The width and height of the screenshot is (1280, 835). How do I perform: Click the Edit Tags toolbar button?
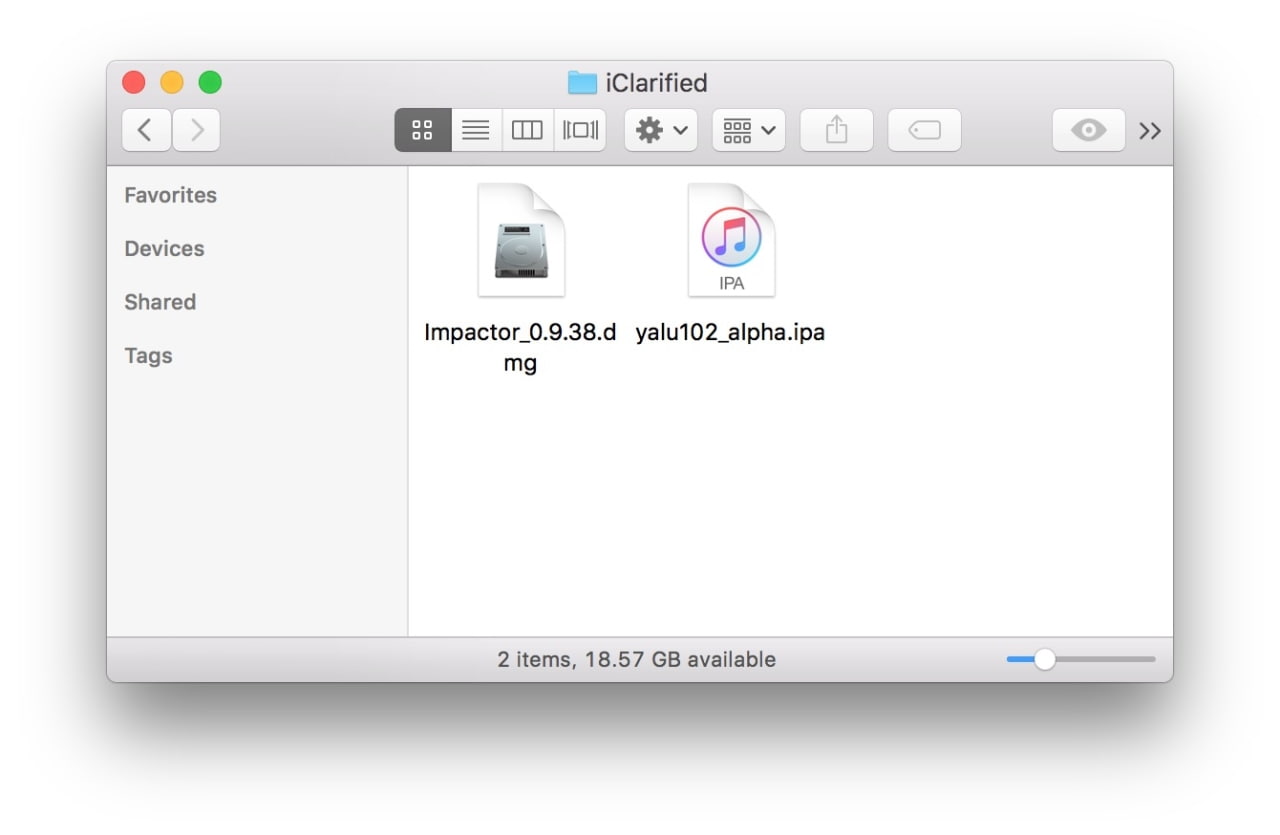tap(924, 130)
